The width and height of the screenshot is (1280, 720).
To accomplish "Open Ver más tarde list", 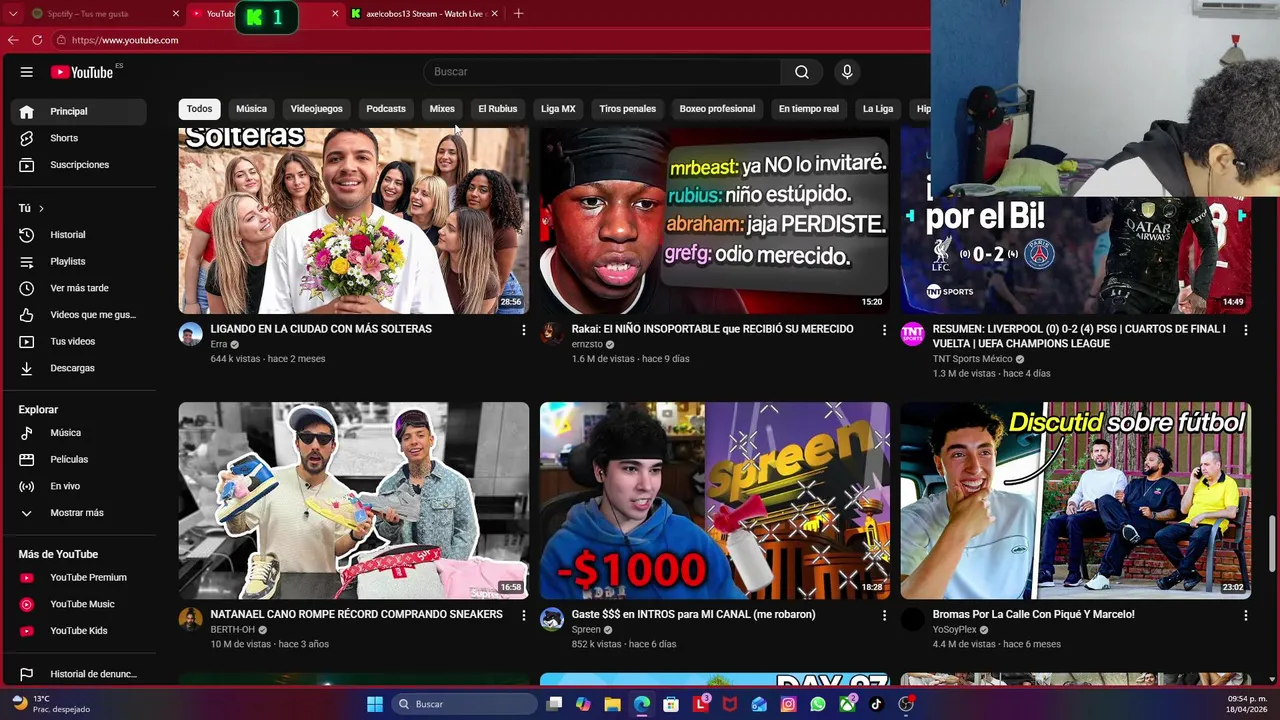I will 78,288.
